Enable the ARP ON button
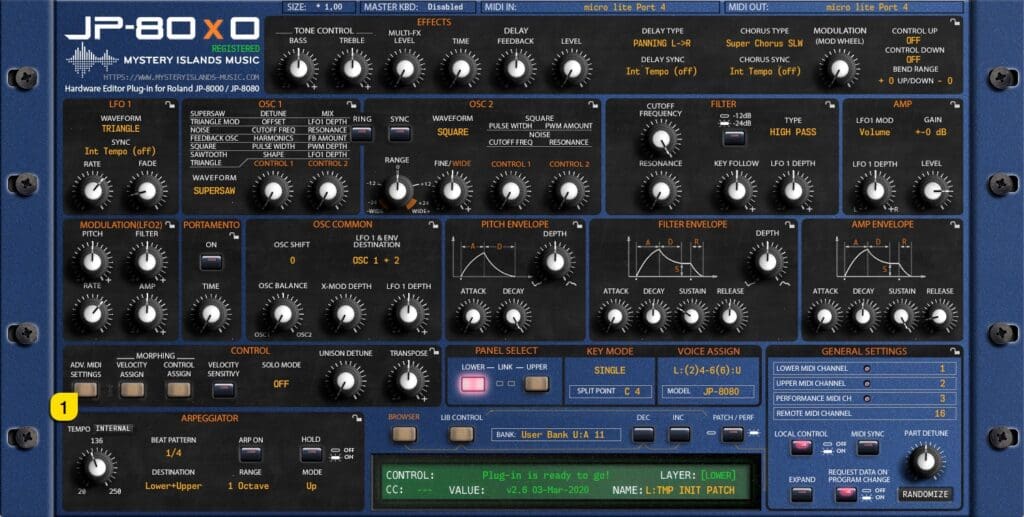This screenshot has width=1024, height=517. 250,454
